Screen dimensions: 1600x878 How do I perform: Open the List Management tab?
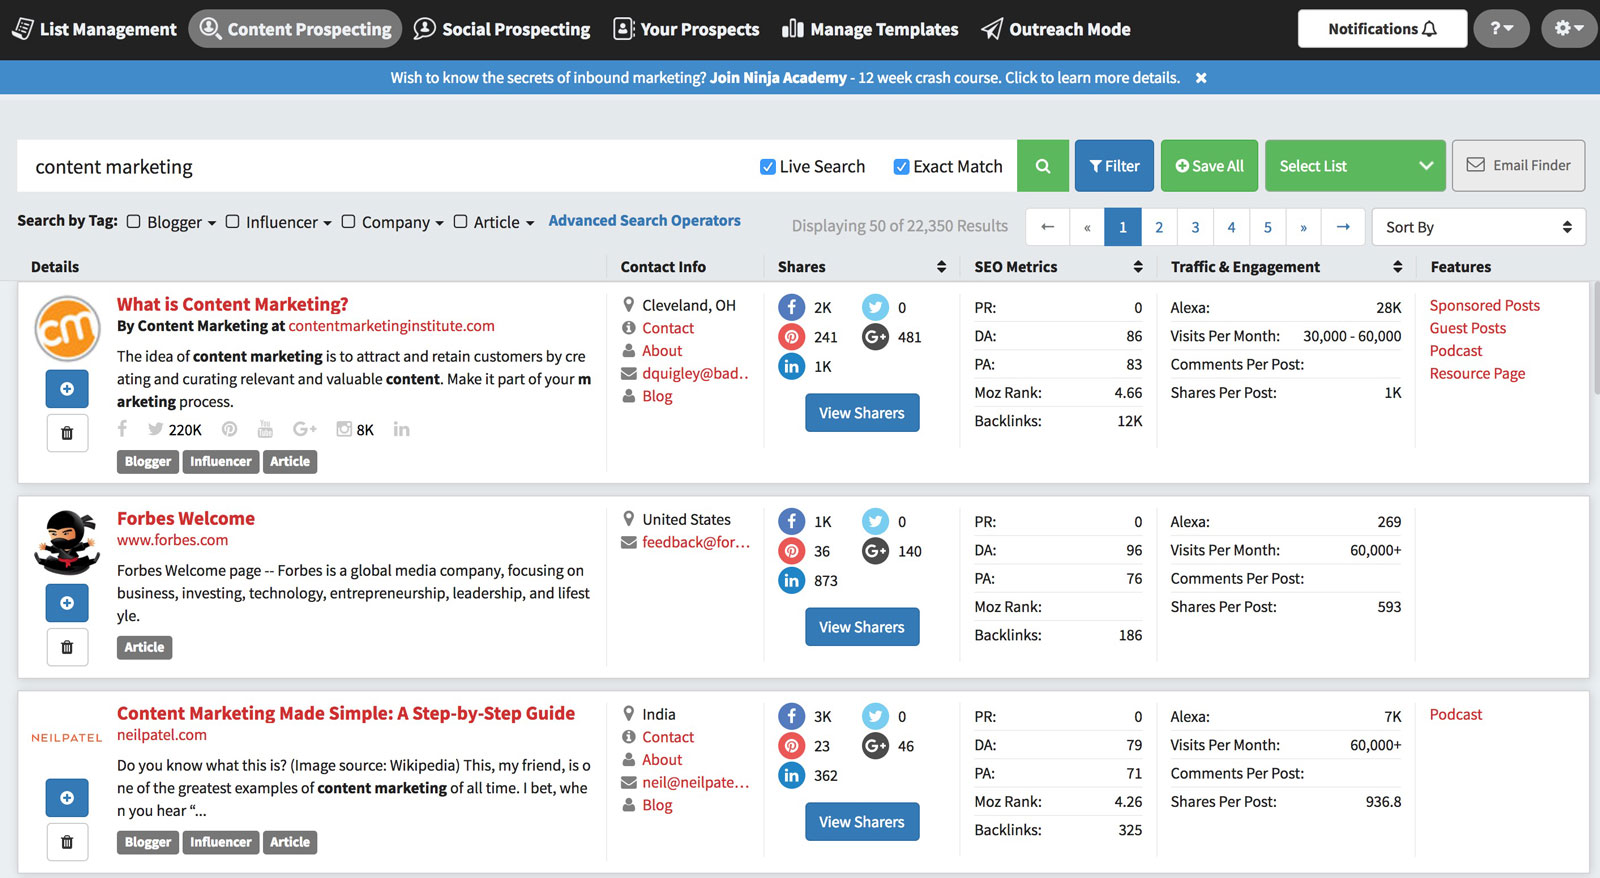(94, 29)
